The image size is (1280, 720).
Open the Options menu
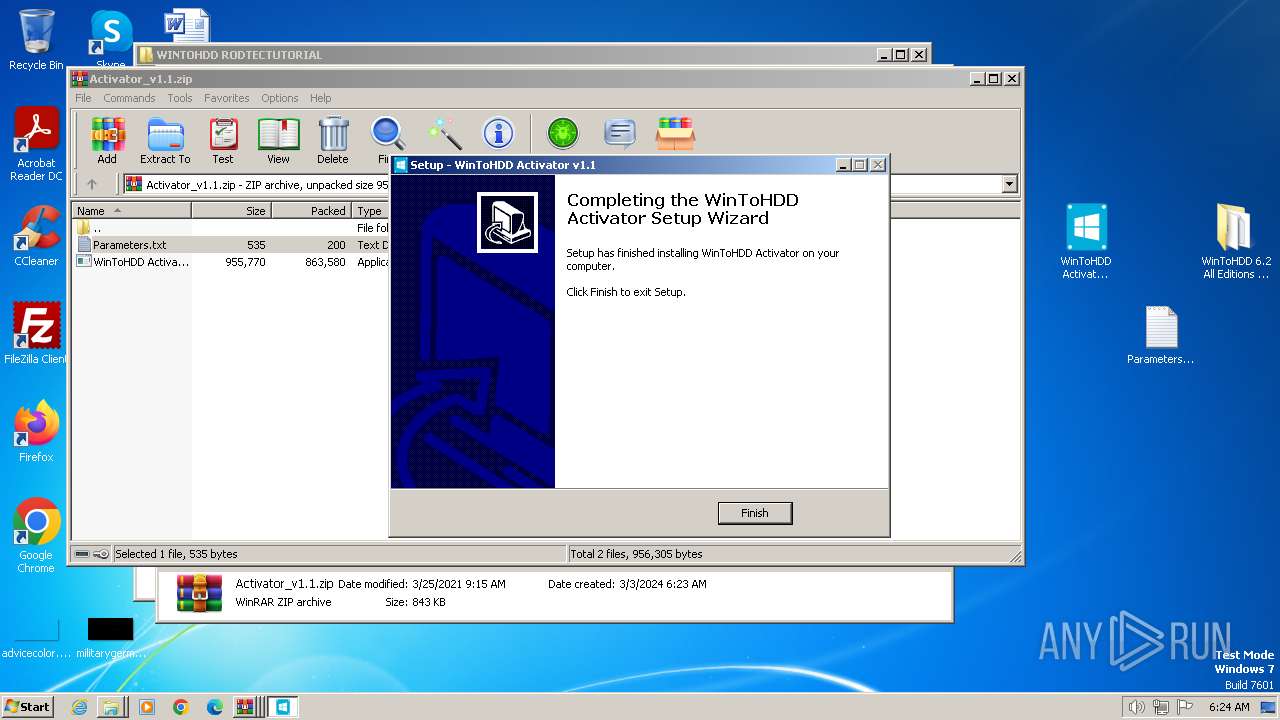coord(280,98)
